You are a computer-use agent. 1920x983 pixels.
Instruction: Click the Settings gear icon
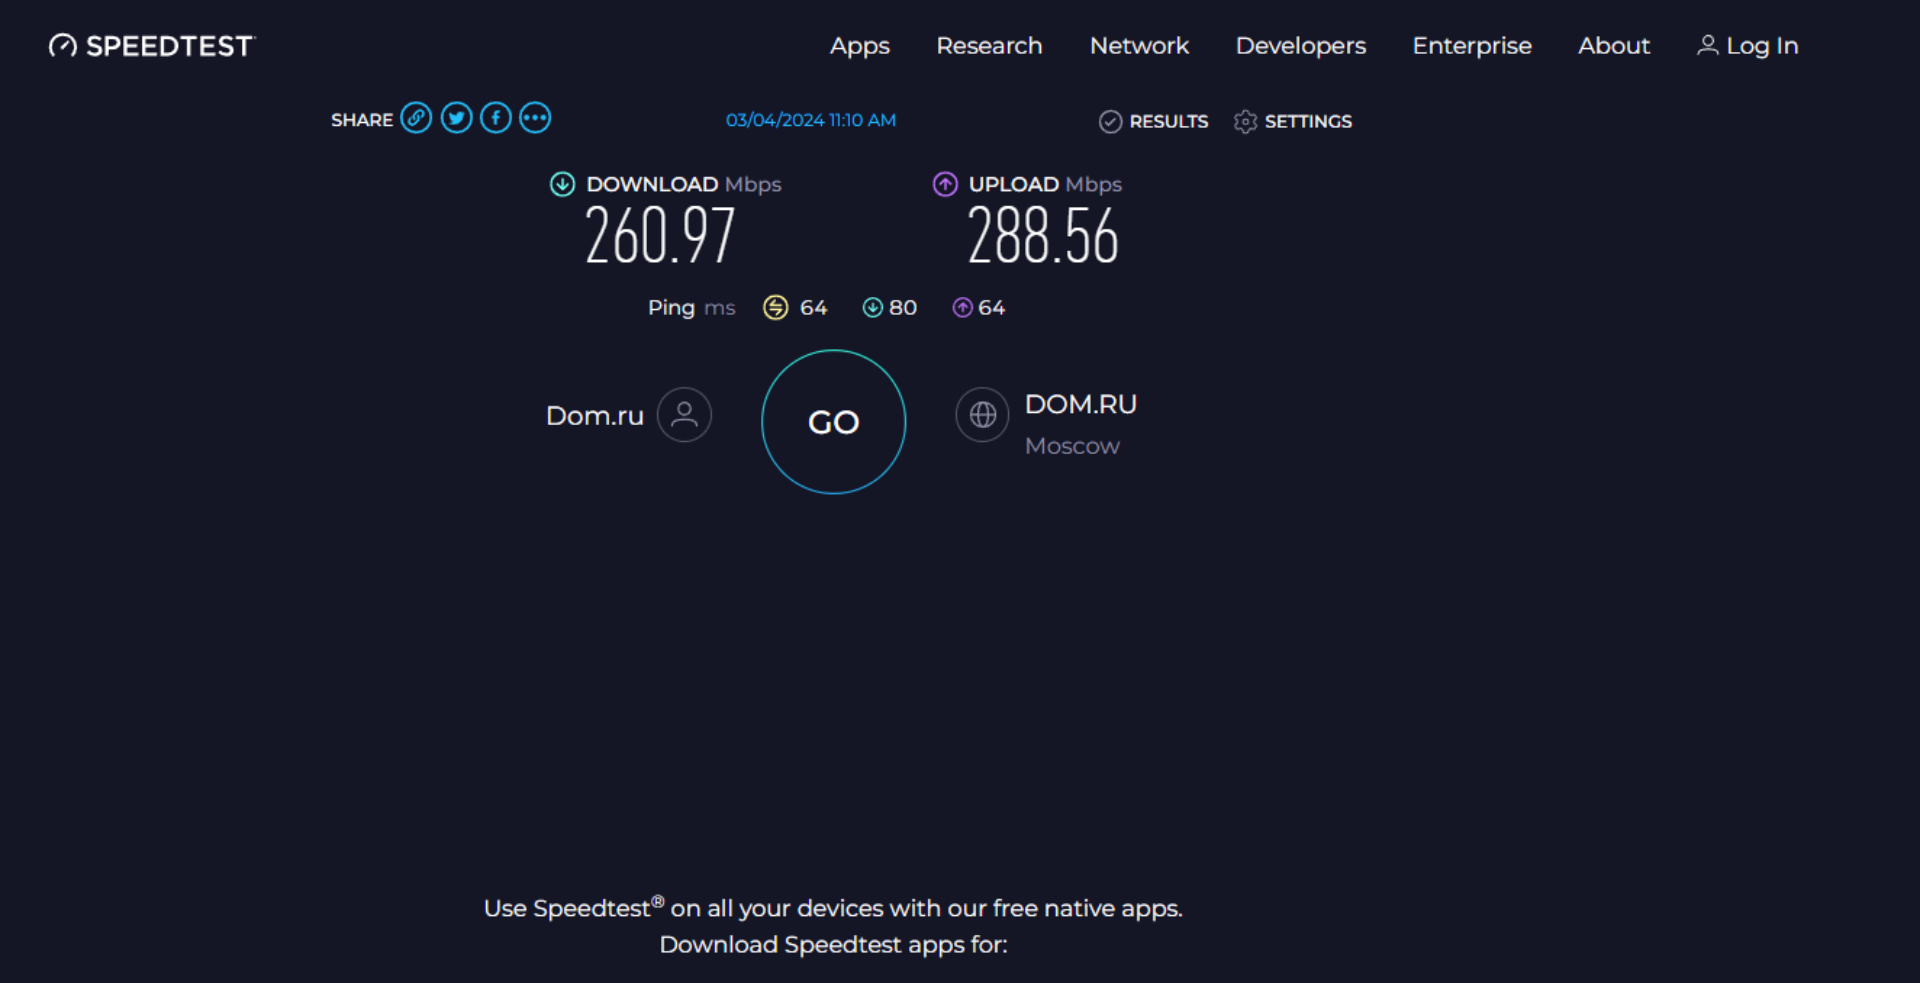(1245, 122)
